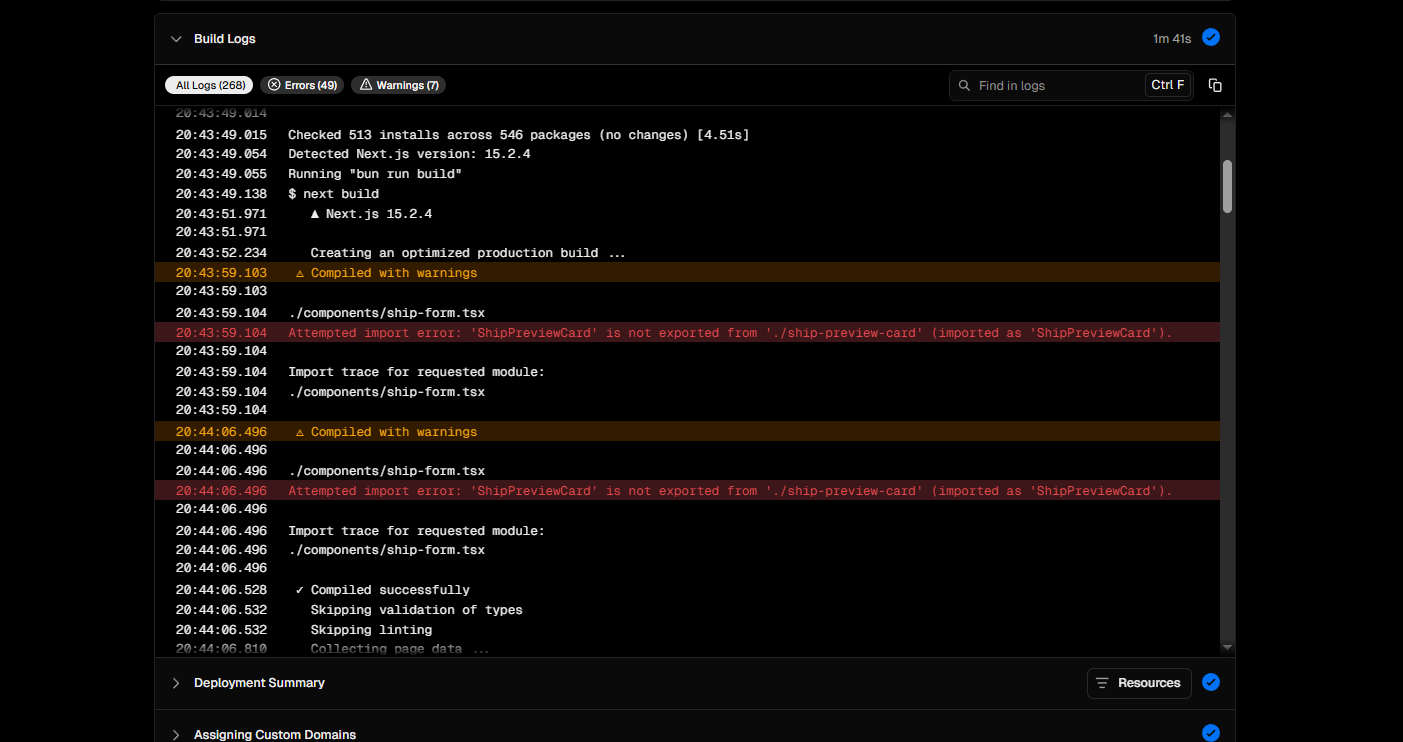Click the second 'Import trace for requested module' line
Viewport: 1403px width, 742px height.
pos(687,530)
